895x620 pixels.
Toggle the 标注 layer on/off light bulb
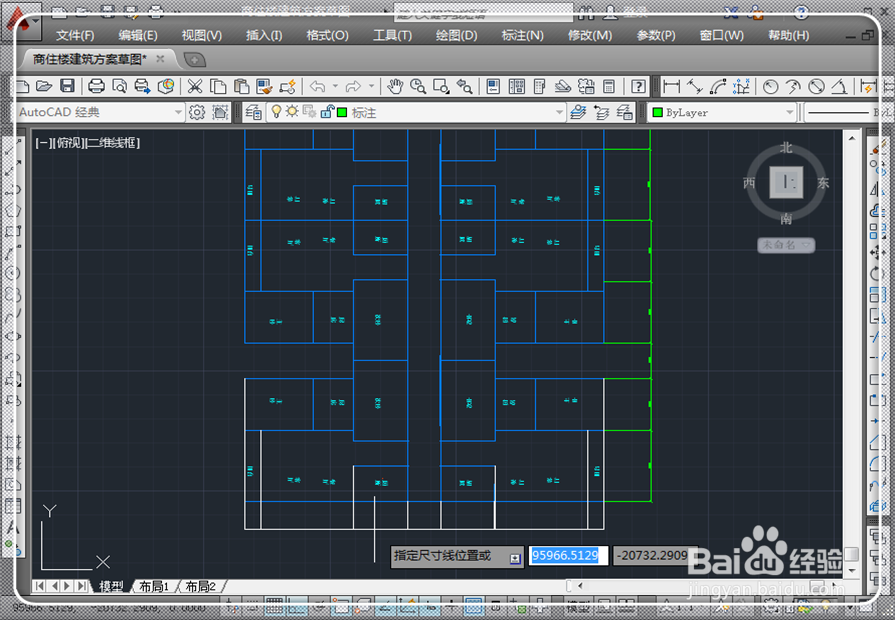(276, 112)
